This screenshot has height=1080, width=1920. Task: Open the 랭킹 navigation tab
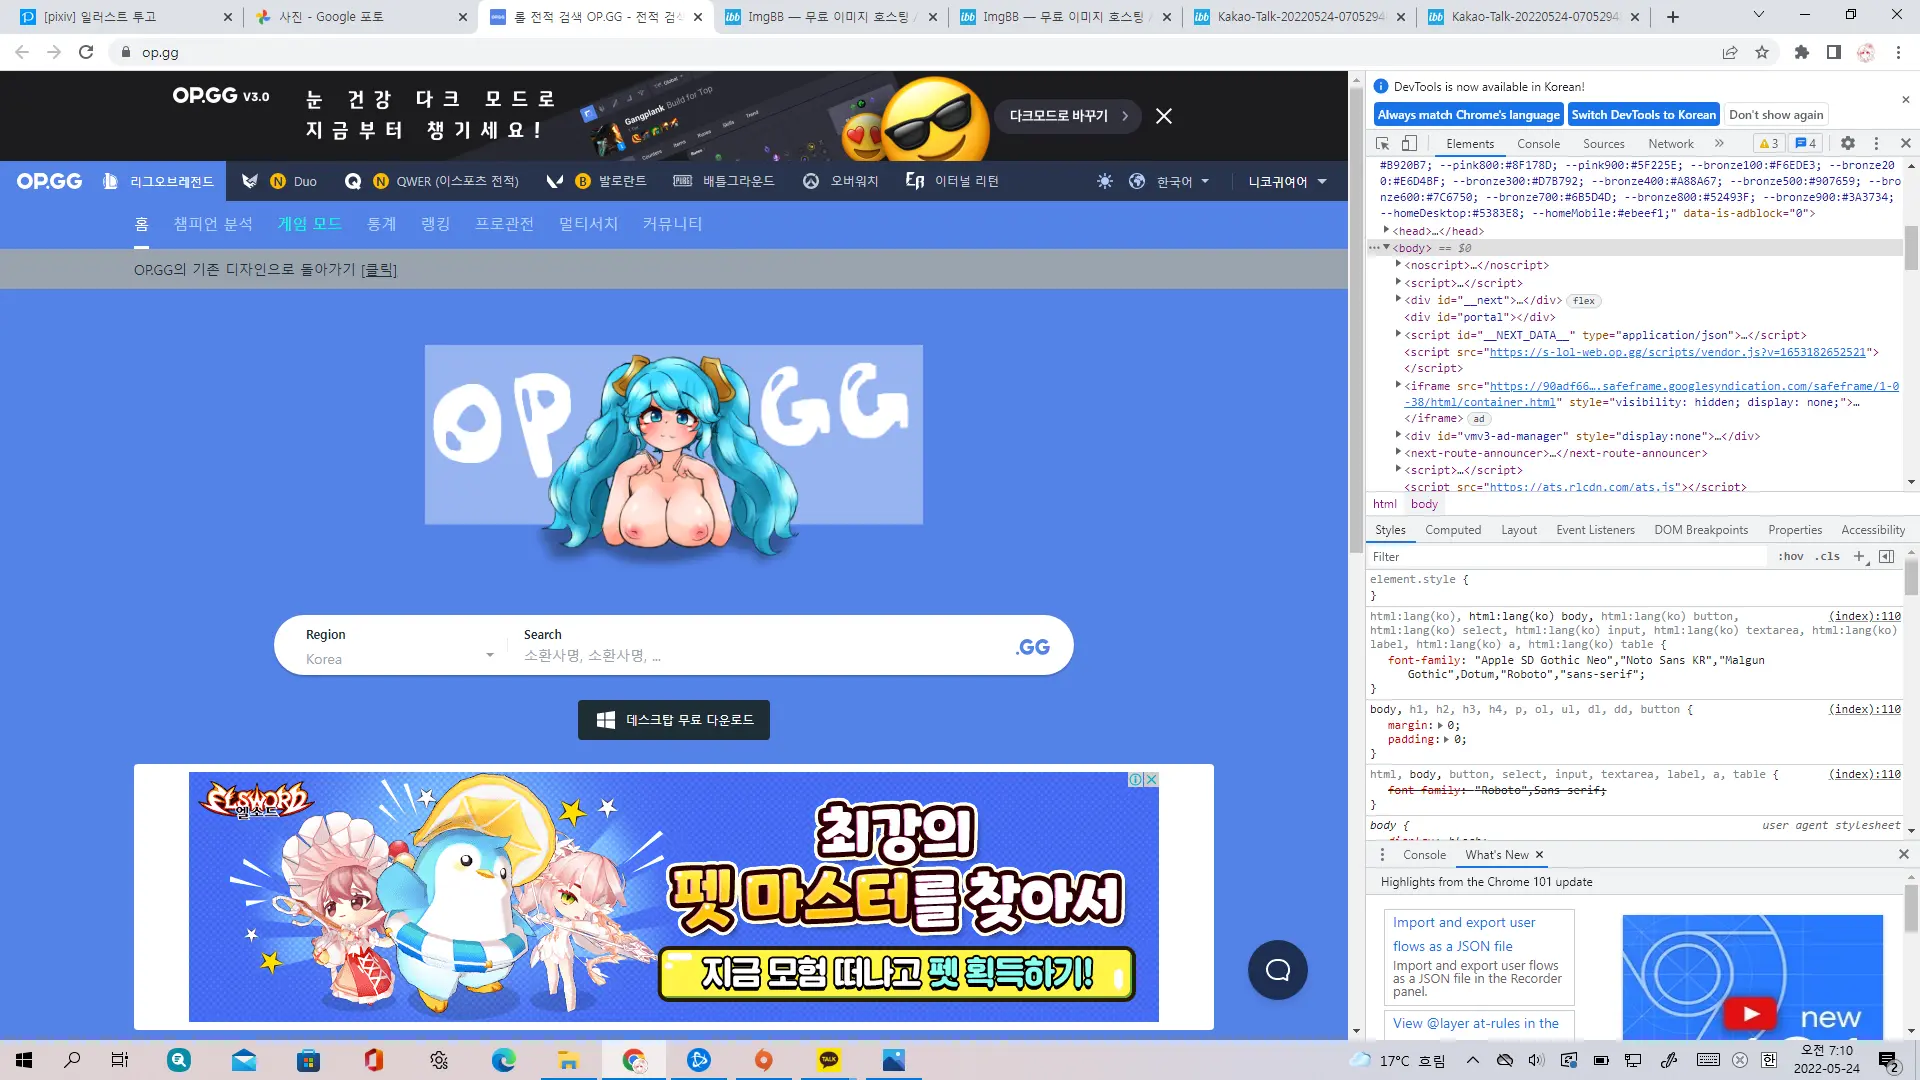coord(435,224)
